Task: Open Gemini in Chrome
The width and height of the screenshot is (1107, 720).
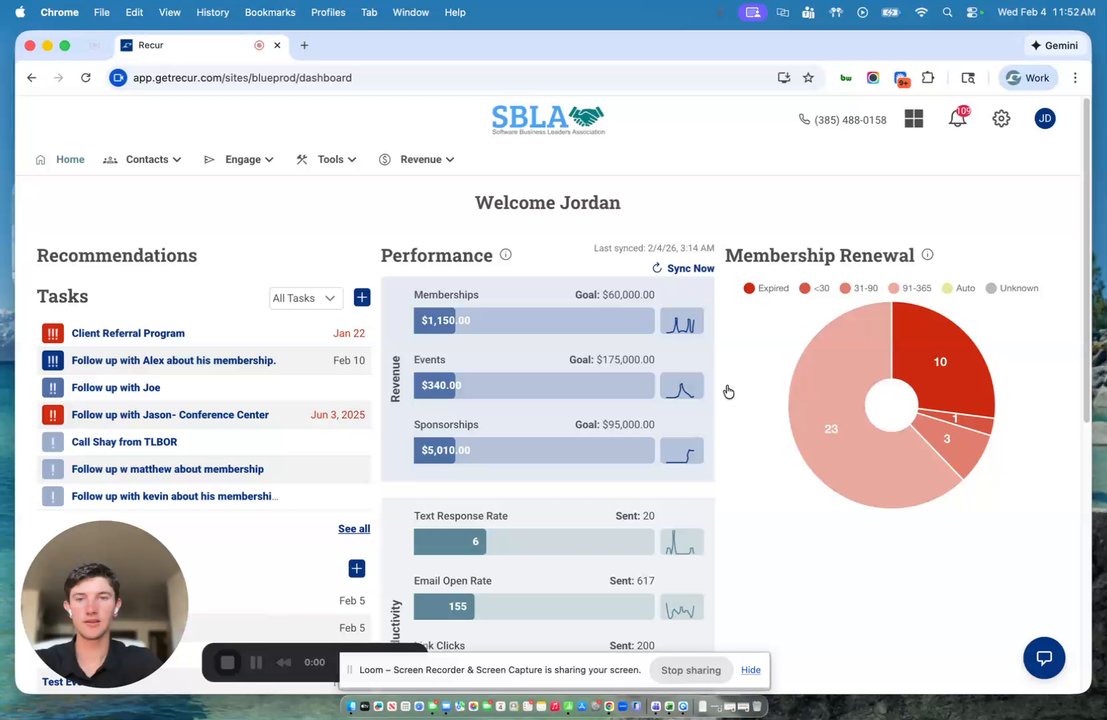Action: (1054, 45)
